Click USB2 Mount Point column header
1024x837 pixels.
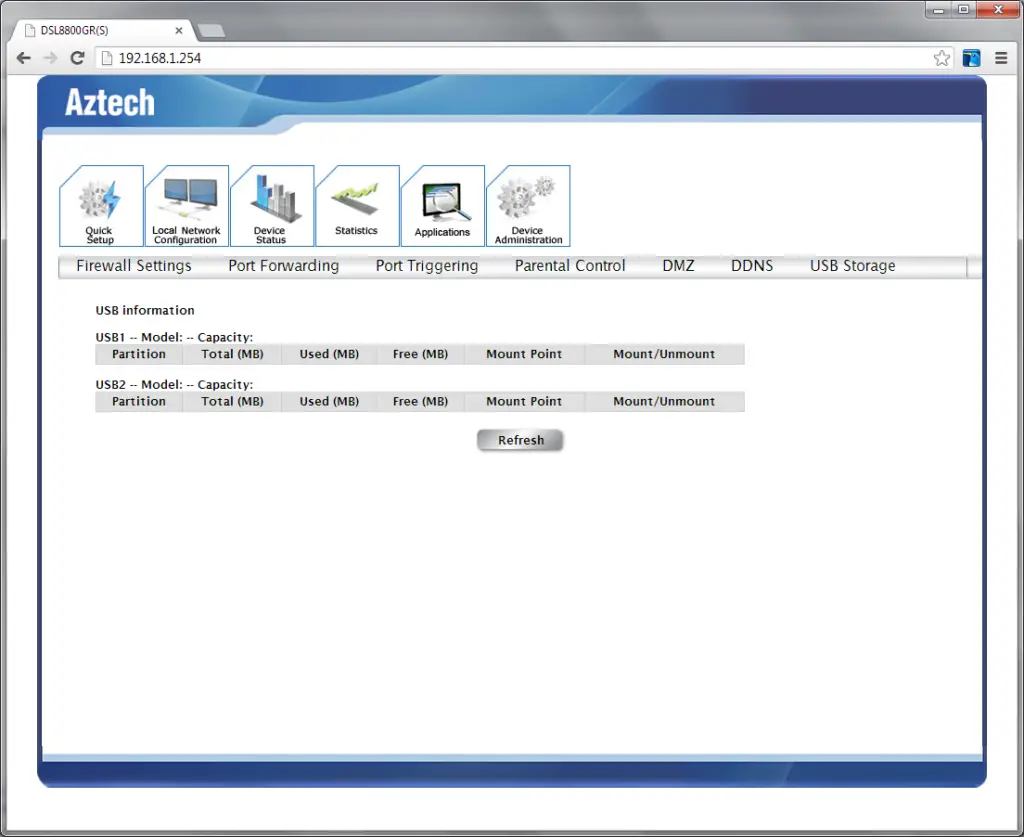524,402
